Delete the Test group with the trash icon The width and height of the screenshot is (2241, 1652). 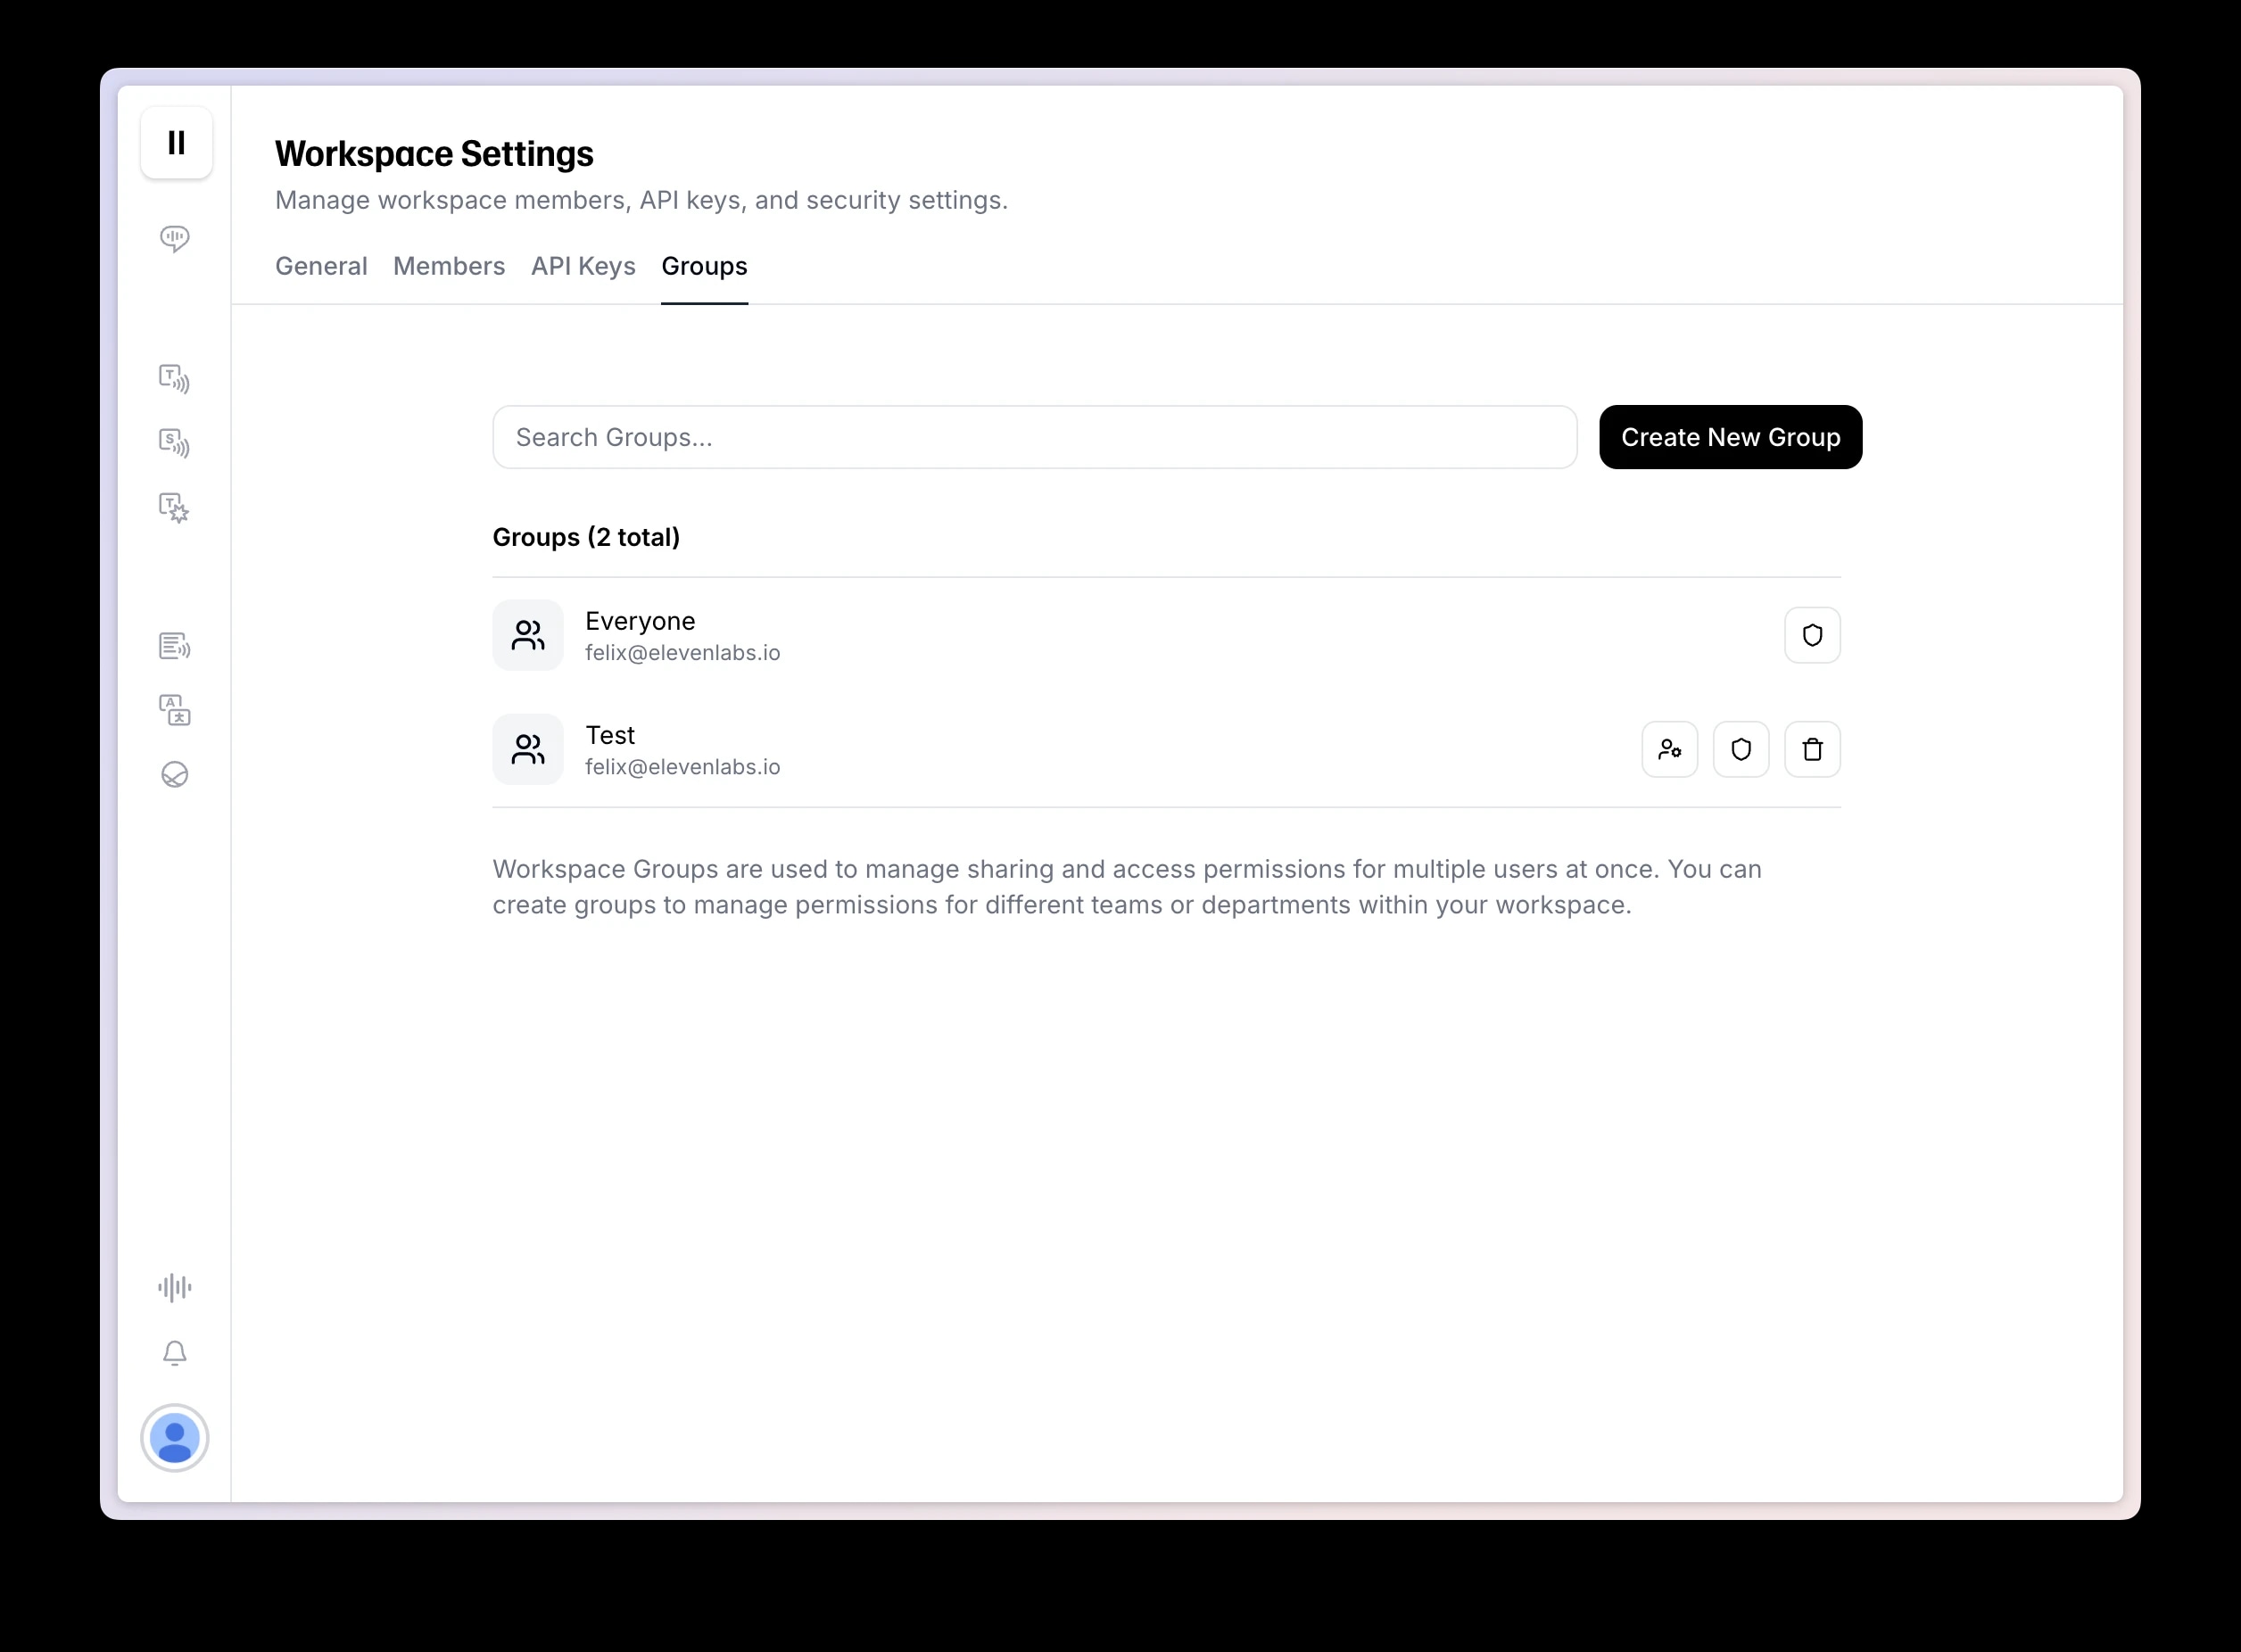[1812, 748]
